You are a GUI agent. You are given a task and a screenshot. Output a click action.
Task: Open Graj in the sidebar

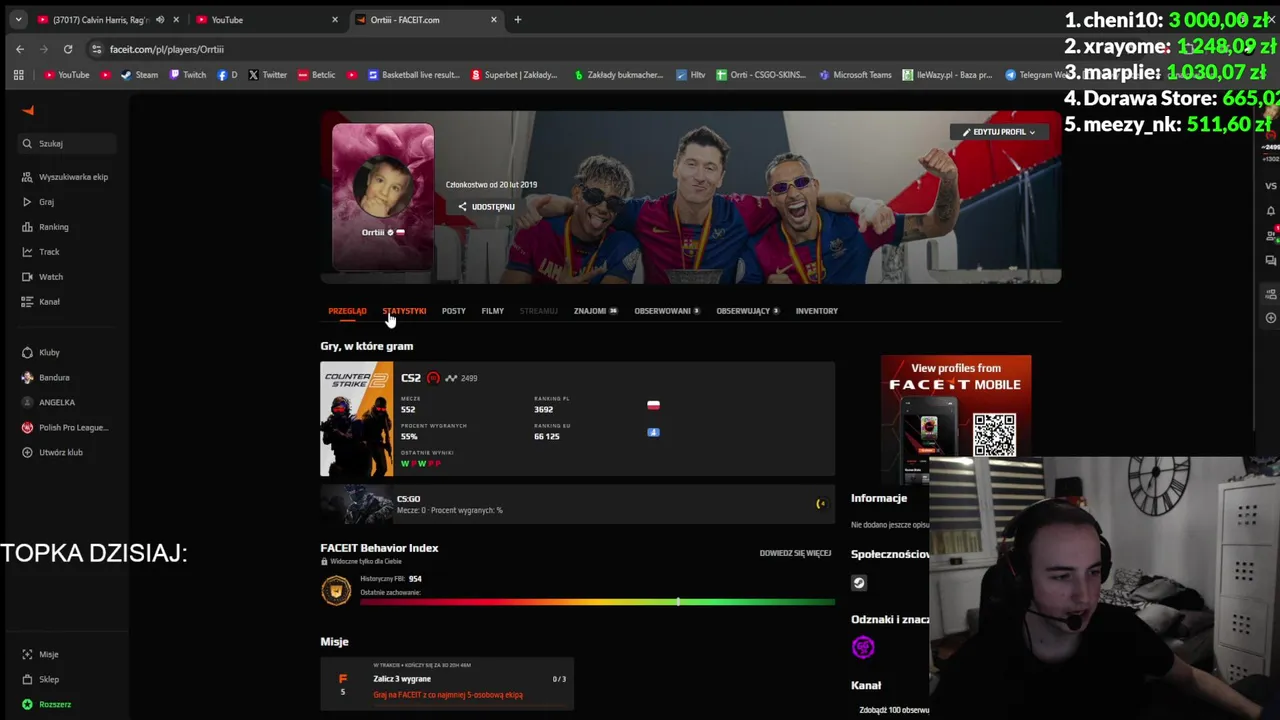click(38, 202)
